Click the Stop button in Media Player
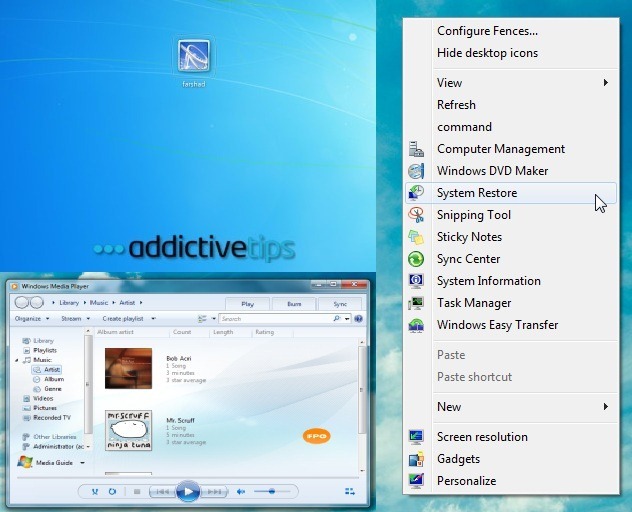The width and height of the screenshot is (632, 512). [137, 491]
